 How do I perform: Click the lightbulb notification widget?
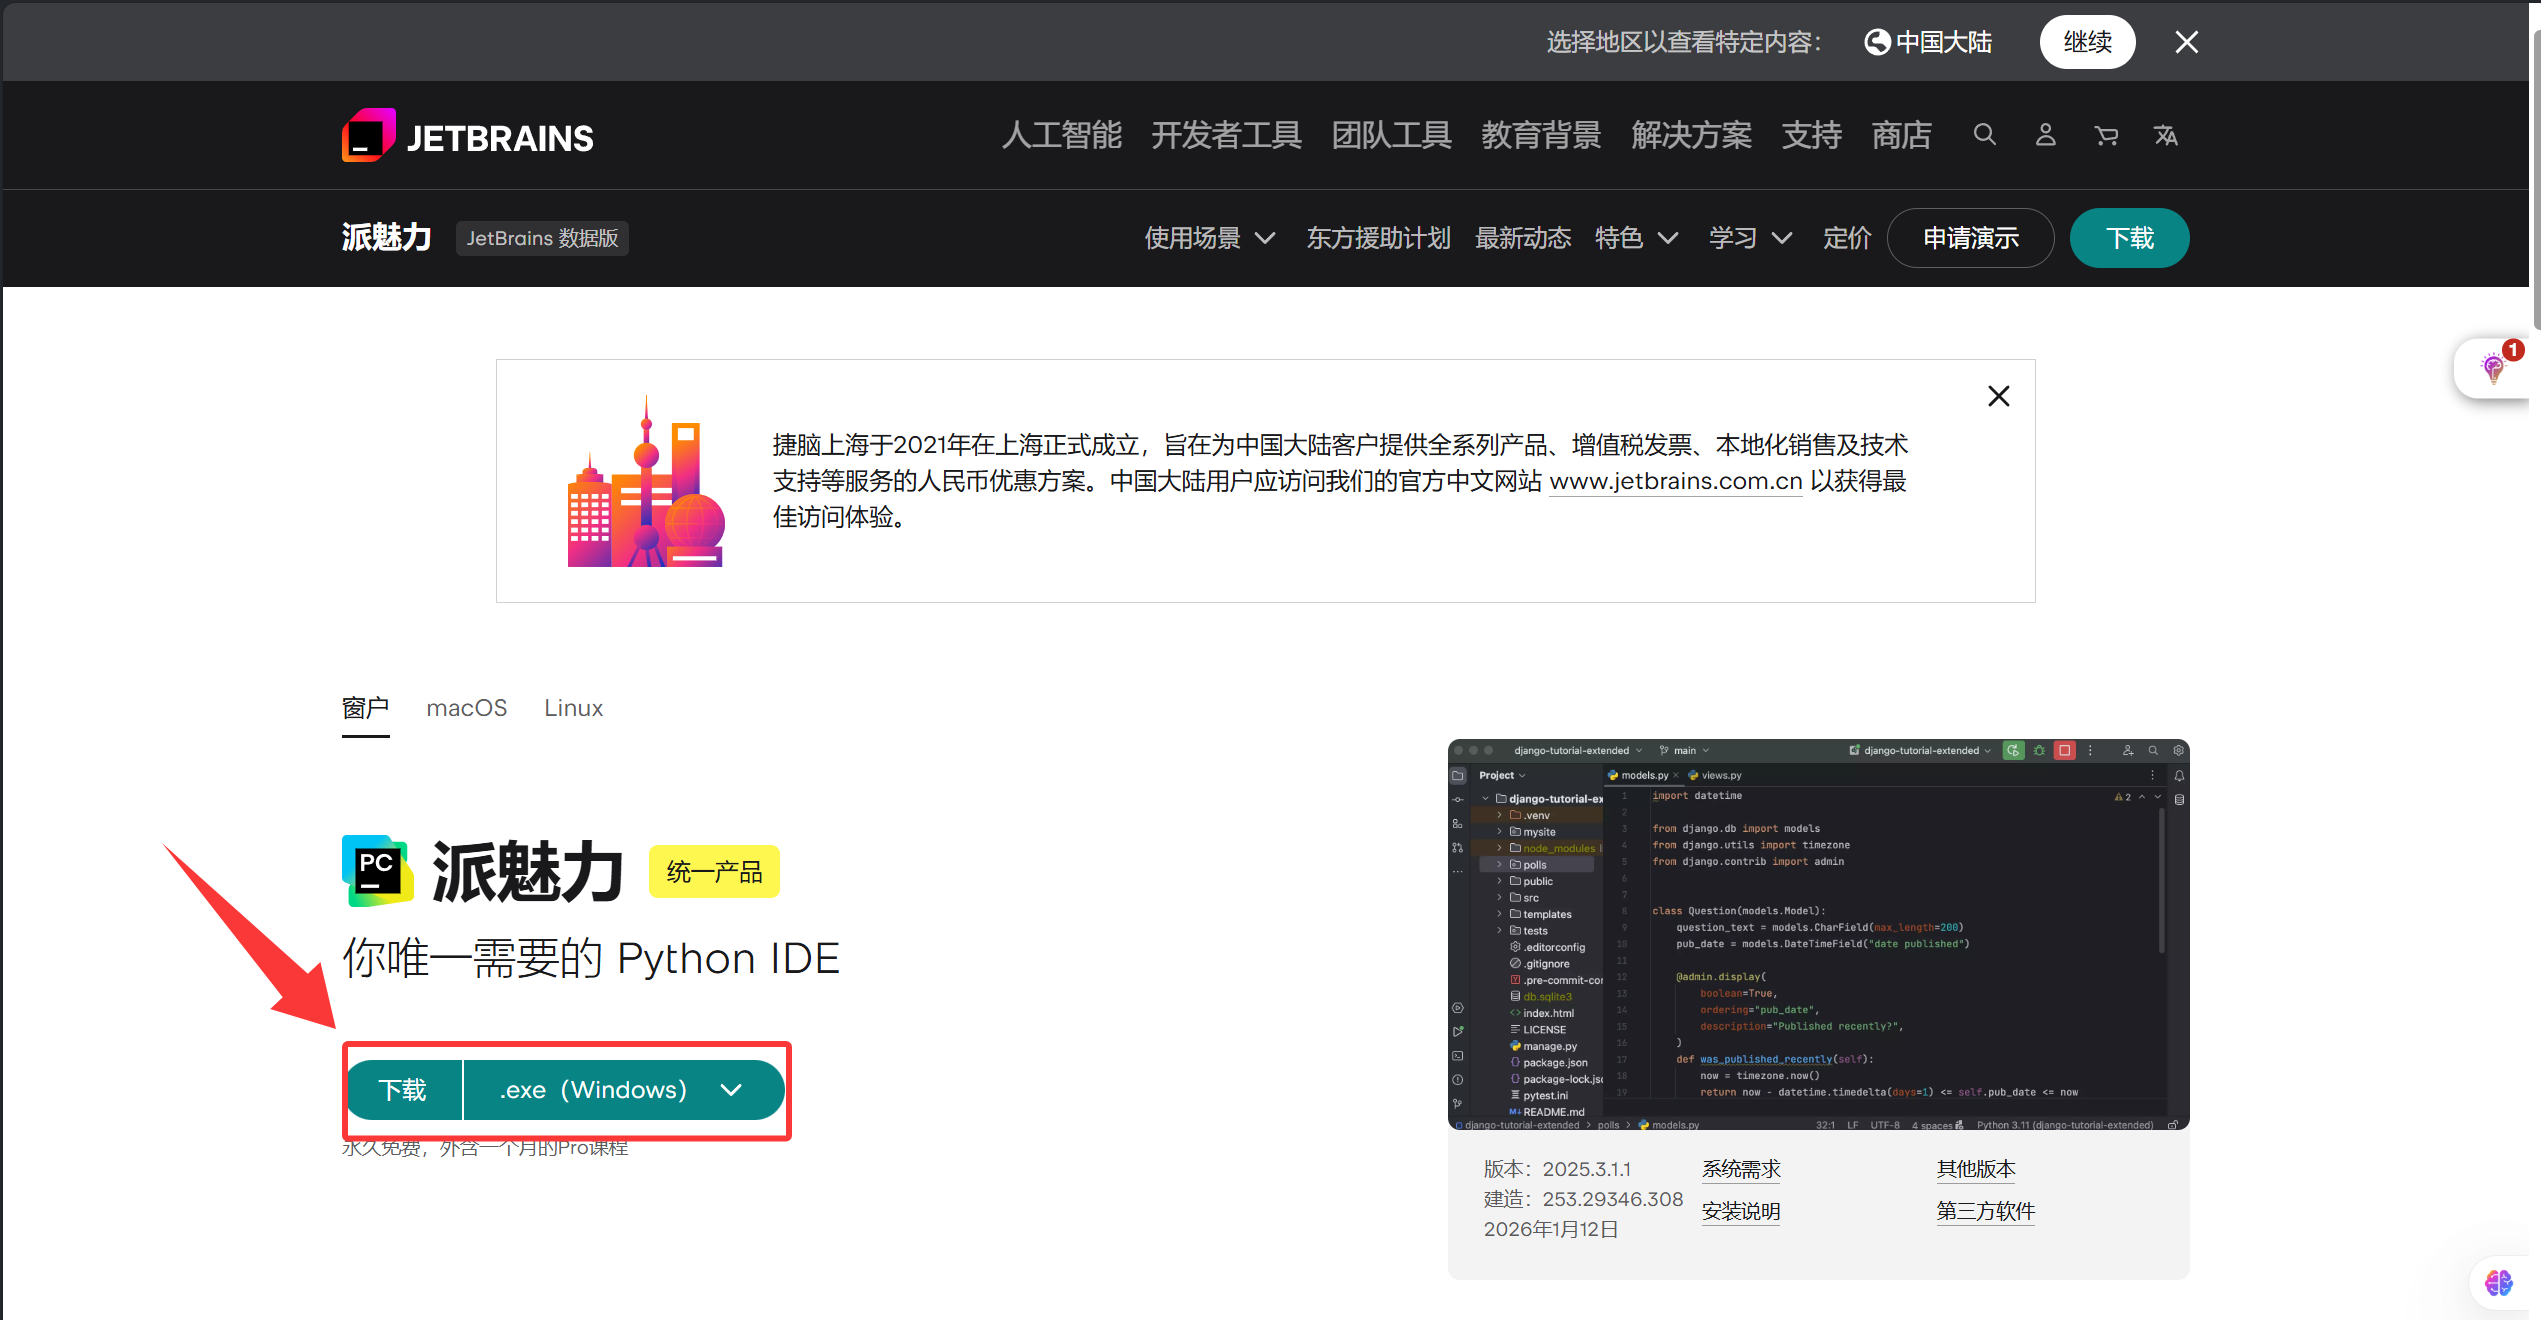coord(2495,368)
